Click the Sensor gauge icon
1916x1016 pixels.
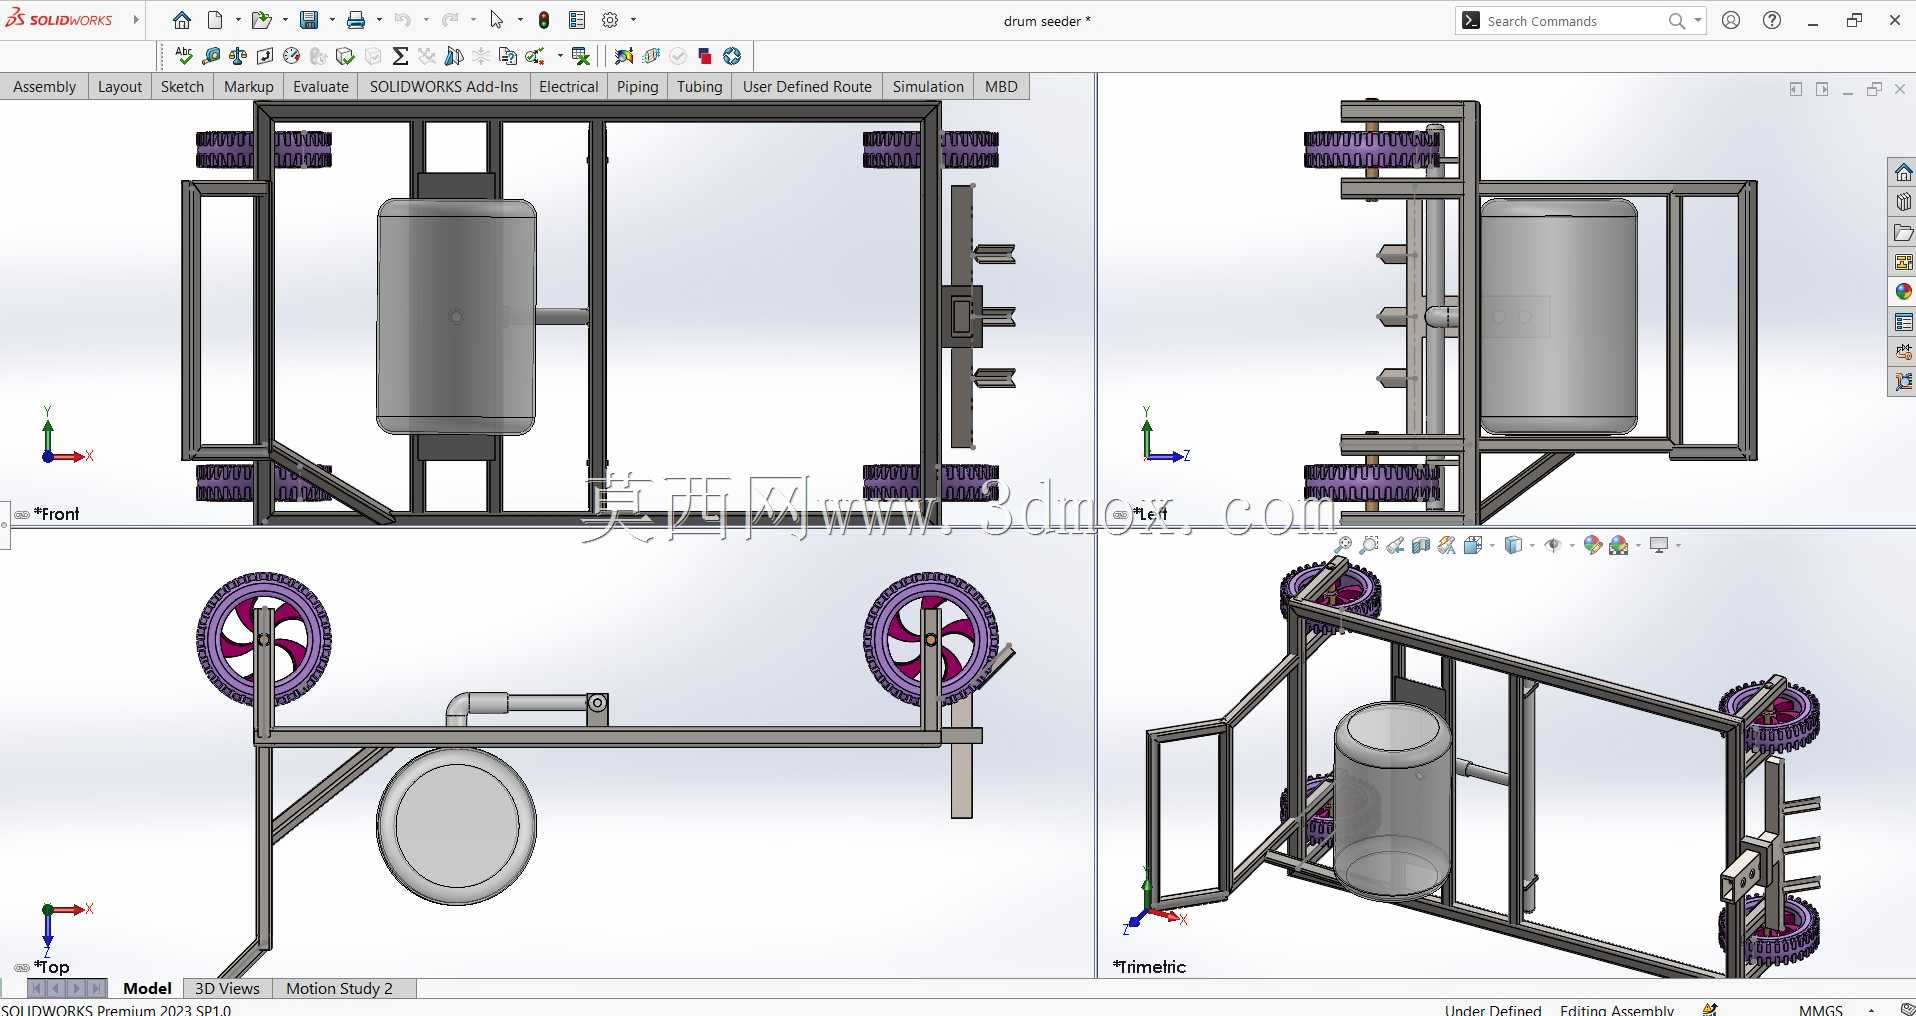click(292, 56)
